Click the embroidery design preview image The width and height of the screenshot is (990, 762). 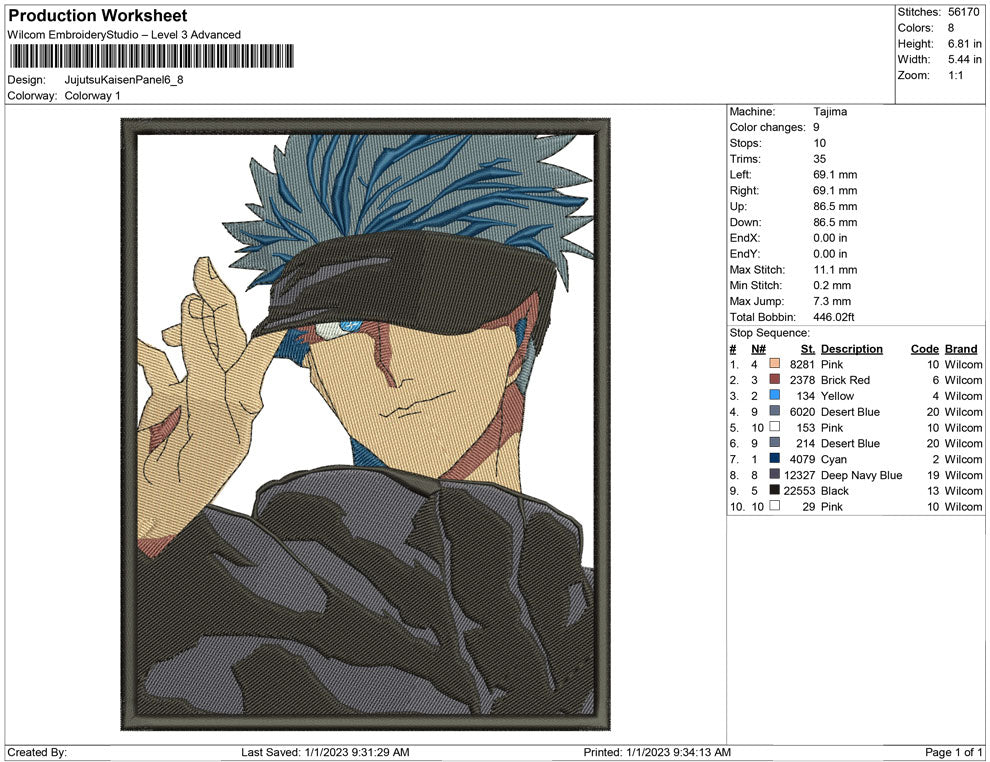pos(365,430)
